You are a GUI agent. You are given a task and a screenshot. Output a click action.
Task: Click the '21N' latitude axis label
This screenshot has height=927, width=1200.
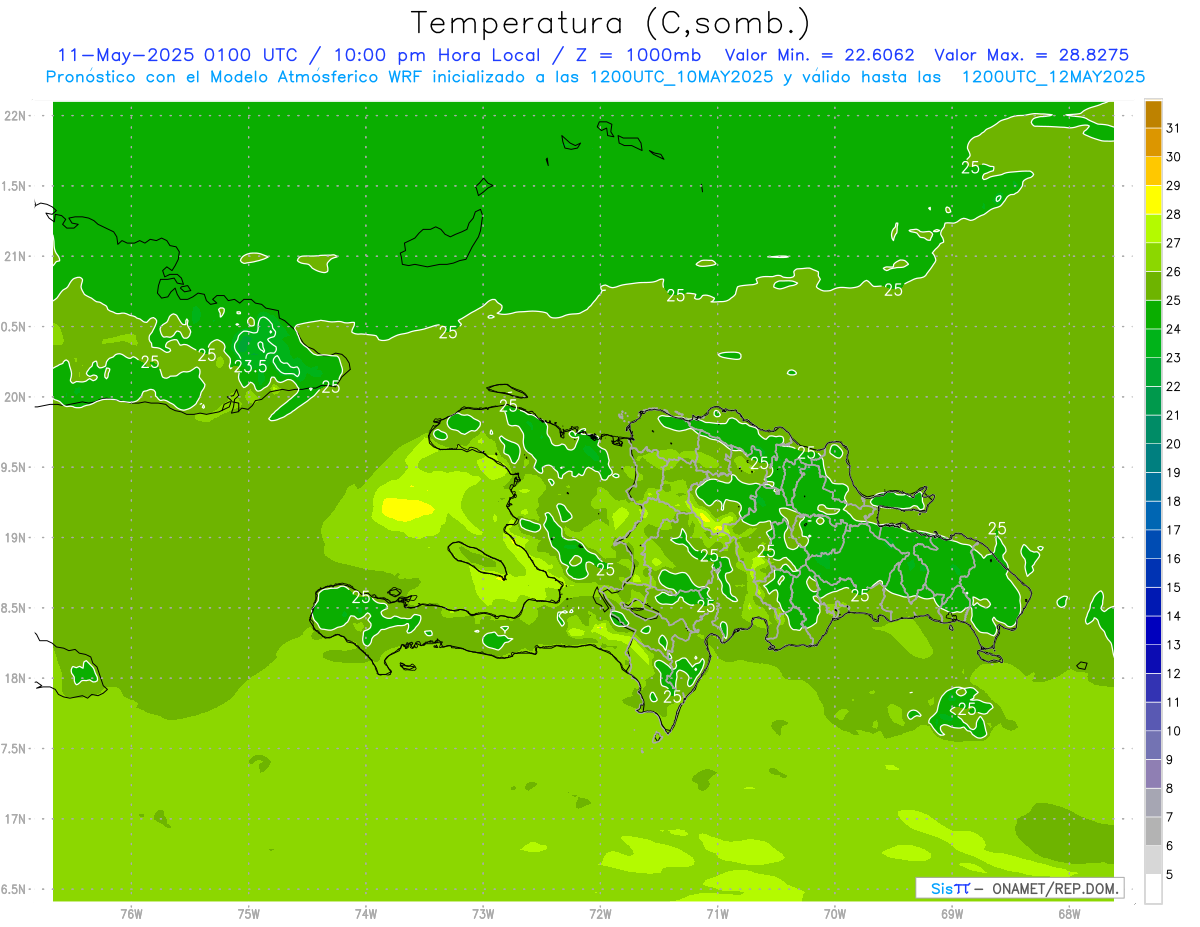click(15, 257)
